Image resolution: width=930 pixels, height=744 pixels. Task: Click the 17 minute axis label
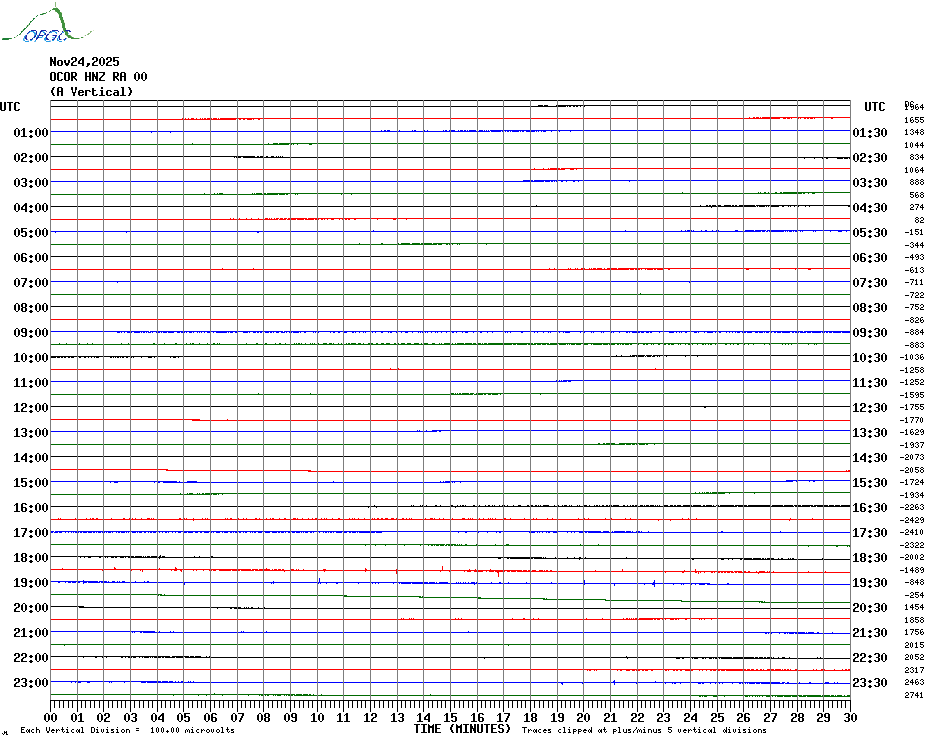point(504,717)
